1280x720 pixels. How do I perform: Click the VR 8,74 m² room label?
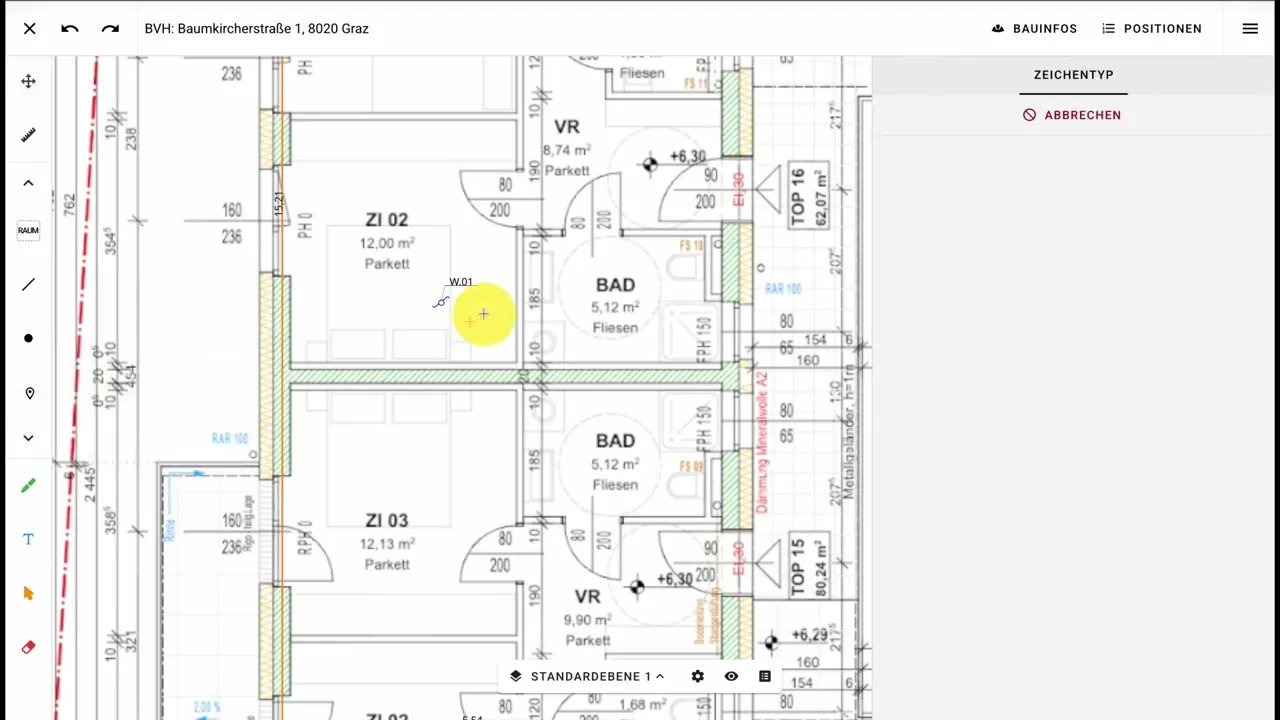click(x=567, y=147)
